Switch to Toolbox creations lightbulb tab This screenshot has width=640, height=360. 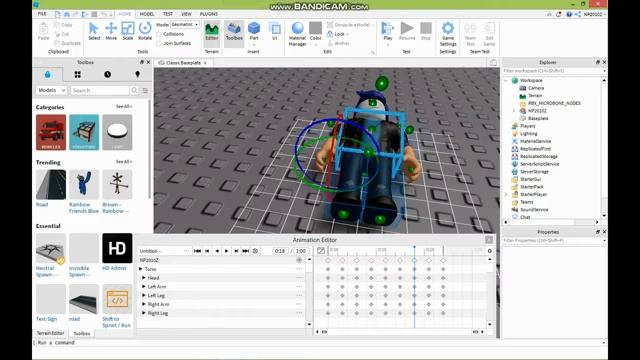coord(138,74)
